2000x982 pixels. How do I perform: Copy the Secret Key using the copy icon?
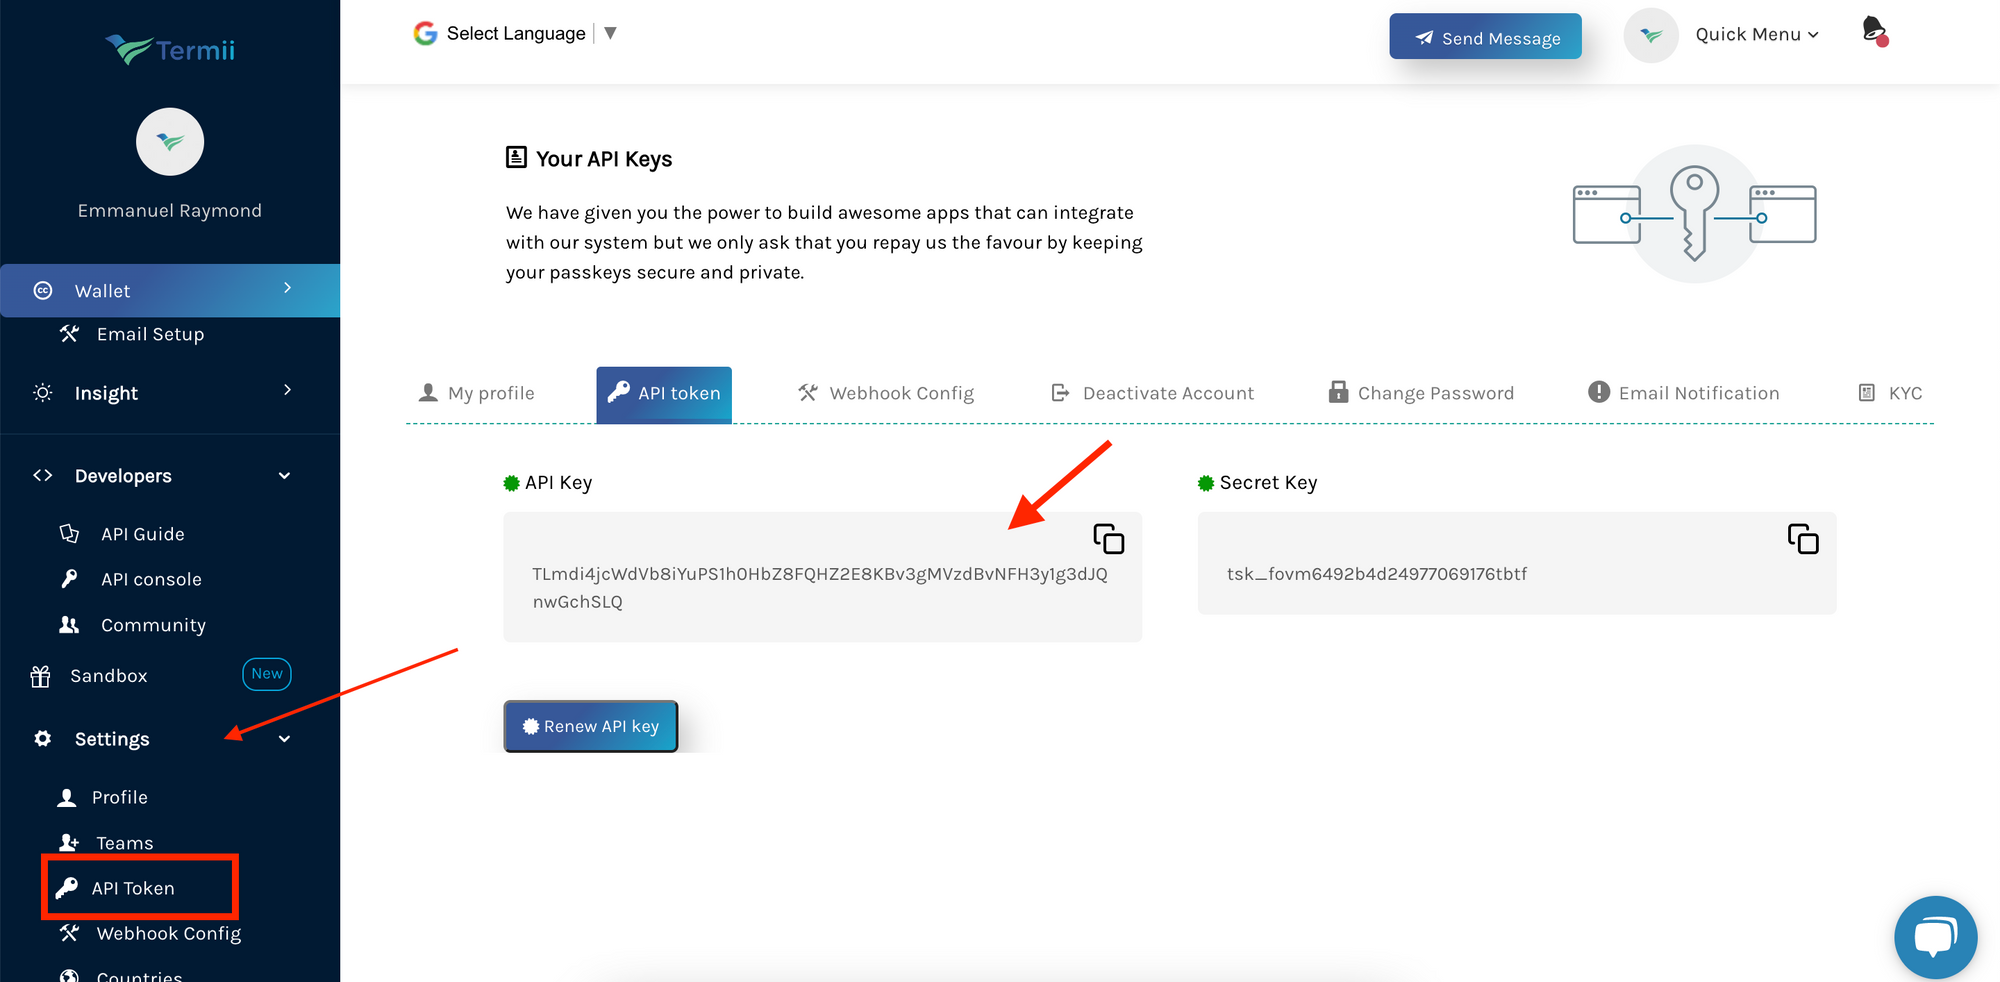[1804, 538]
